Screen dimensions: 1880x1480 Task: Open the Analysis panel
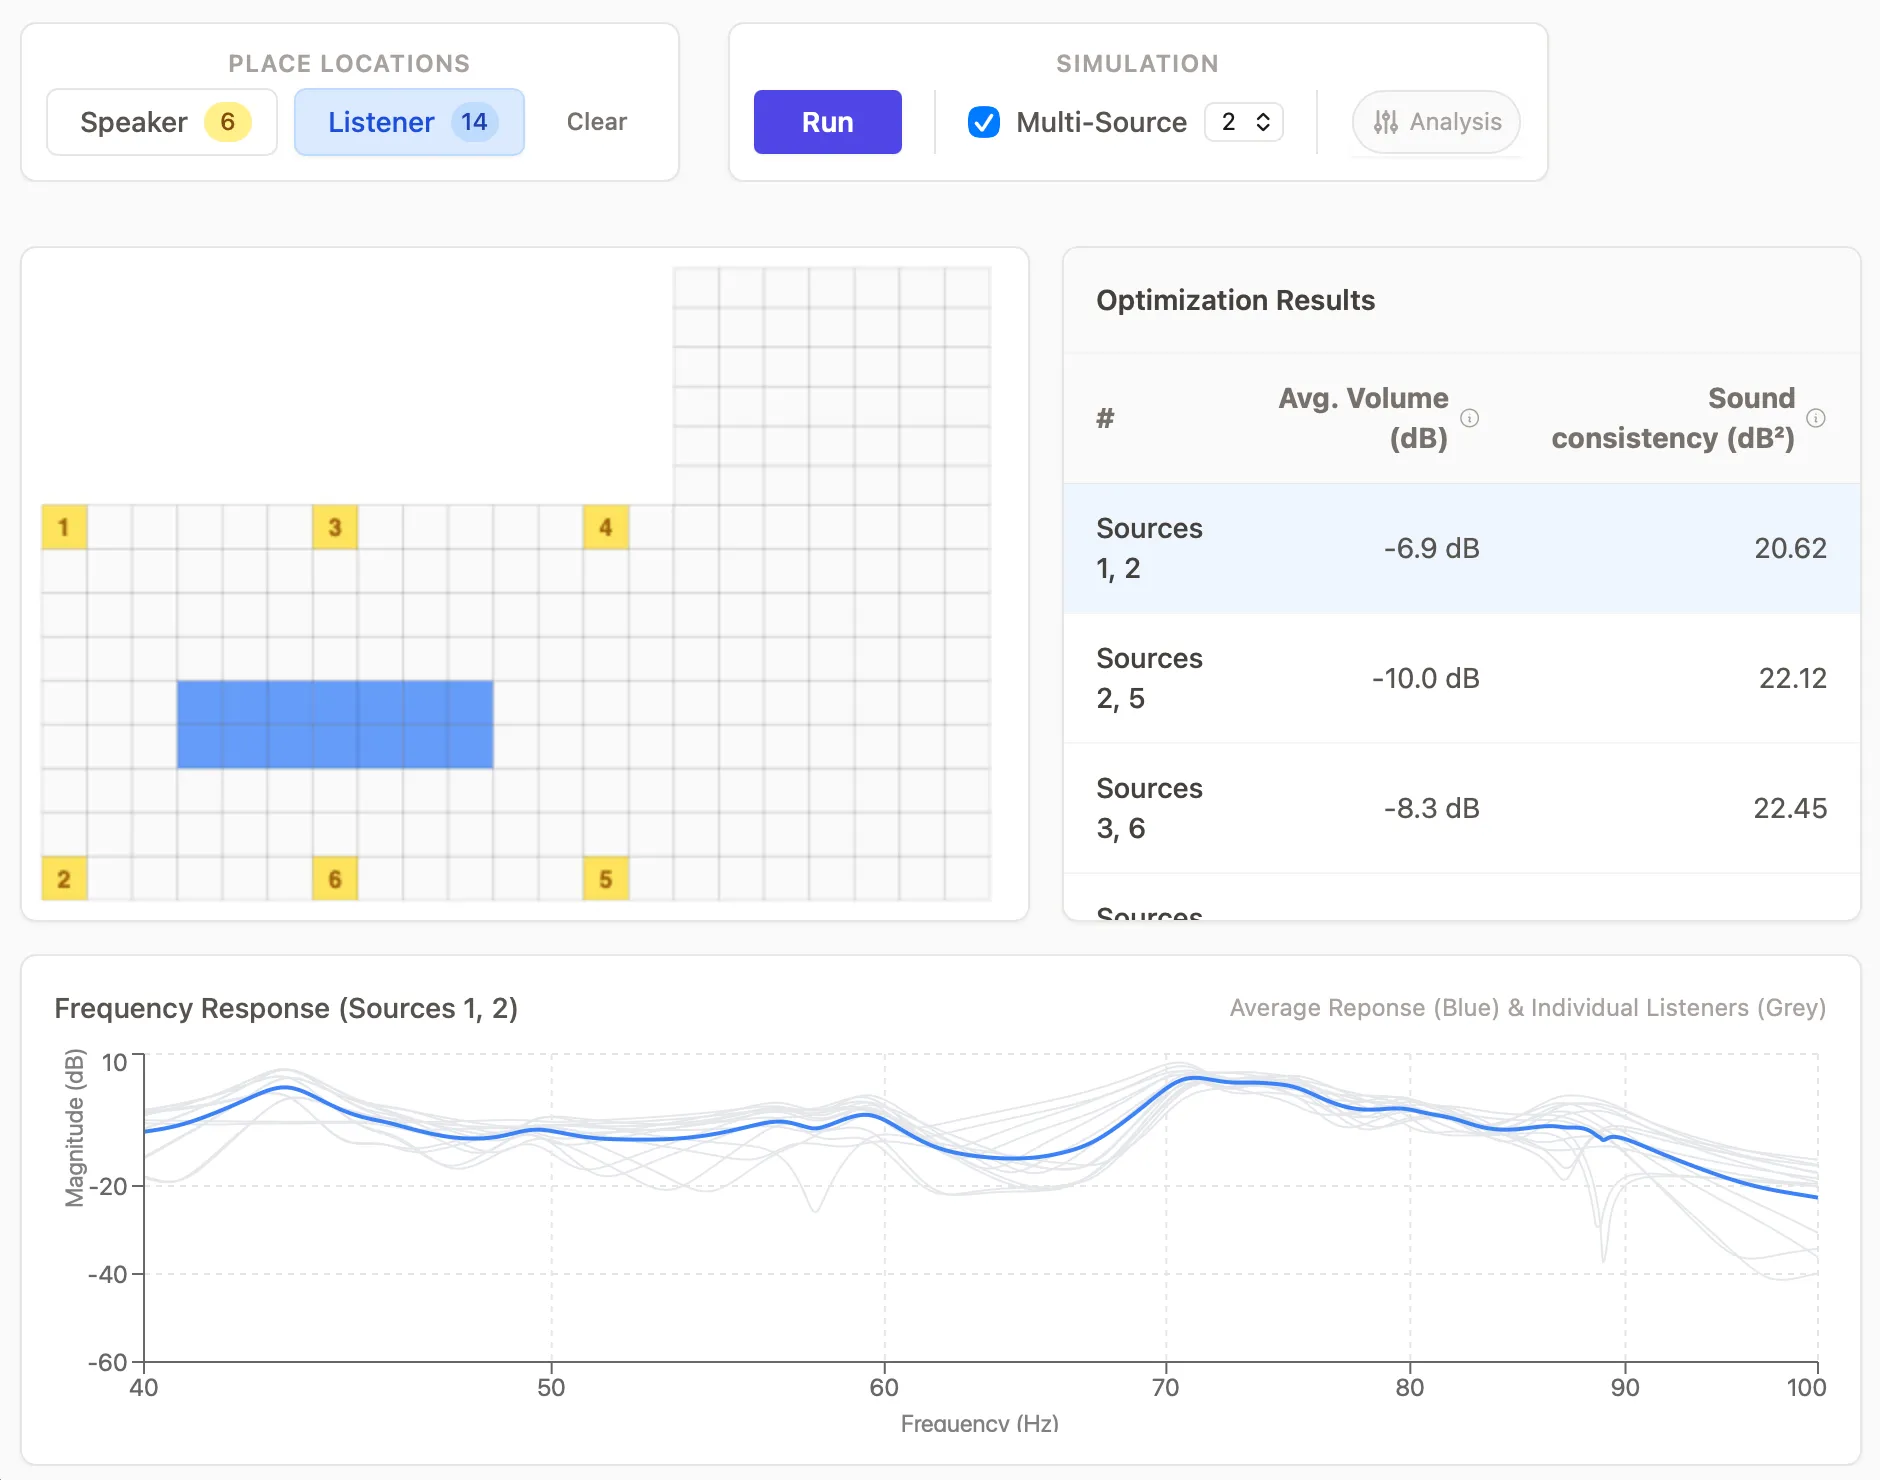click(x=1436, y=122)
